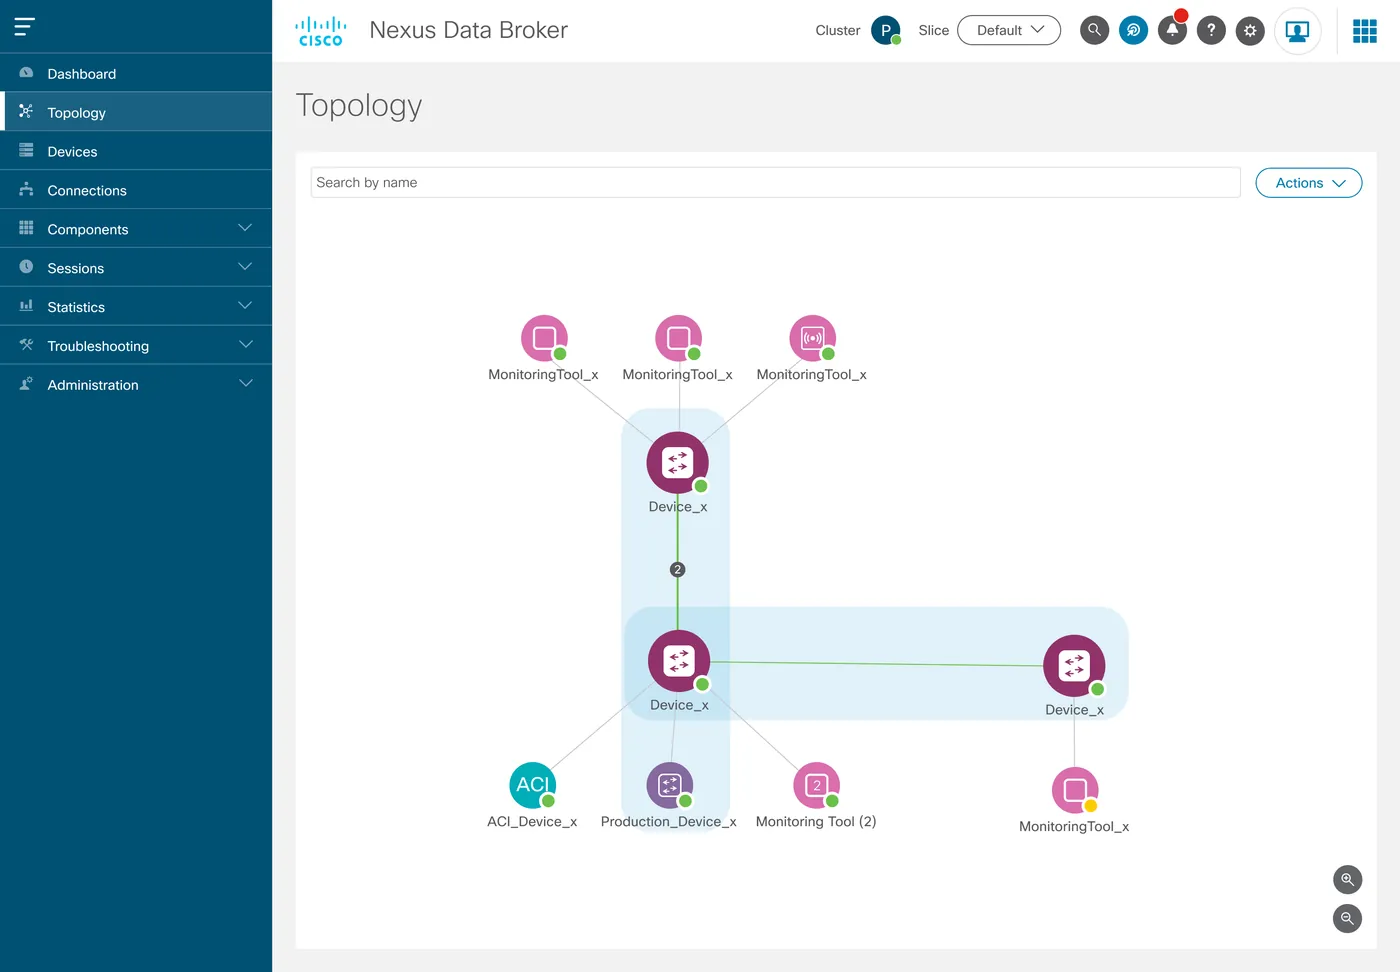The height and width of the screenshot is (972, 1400).
Task: Click the Cisco logo
Action: [x=321, y=31]
